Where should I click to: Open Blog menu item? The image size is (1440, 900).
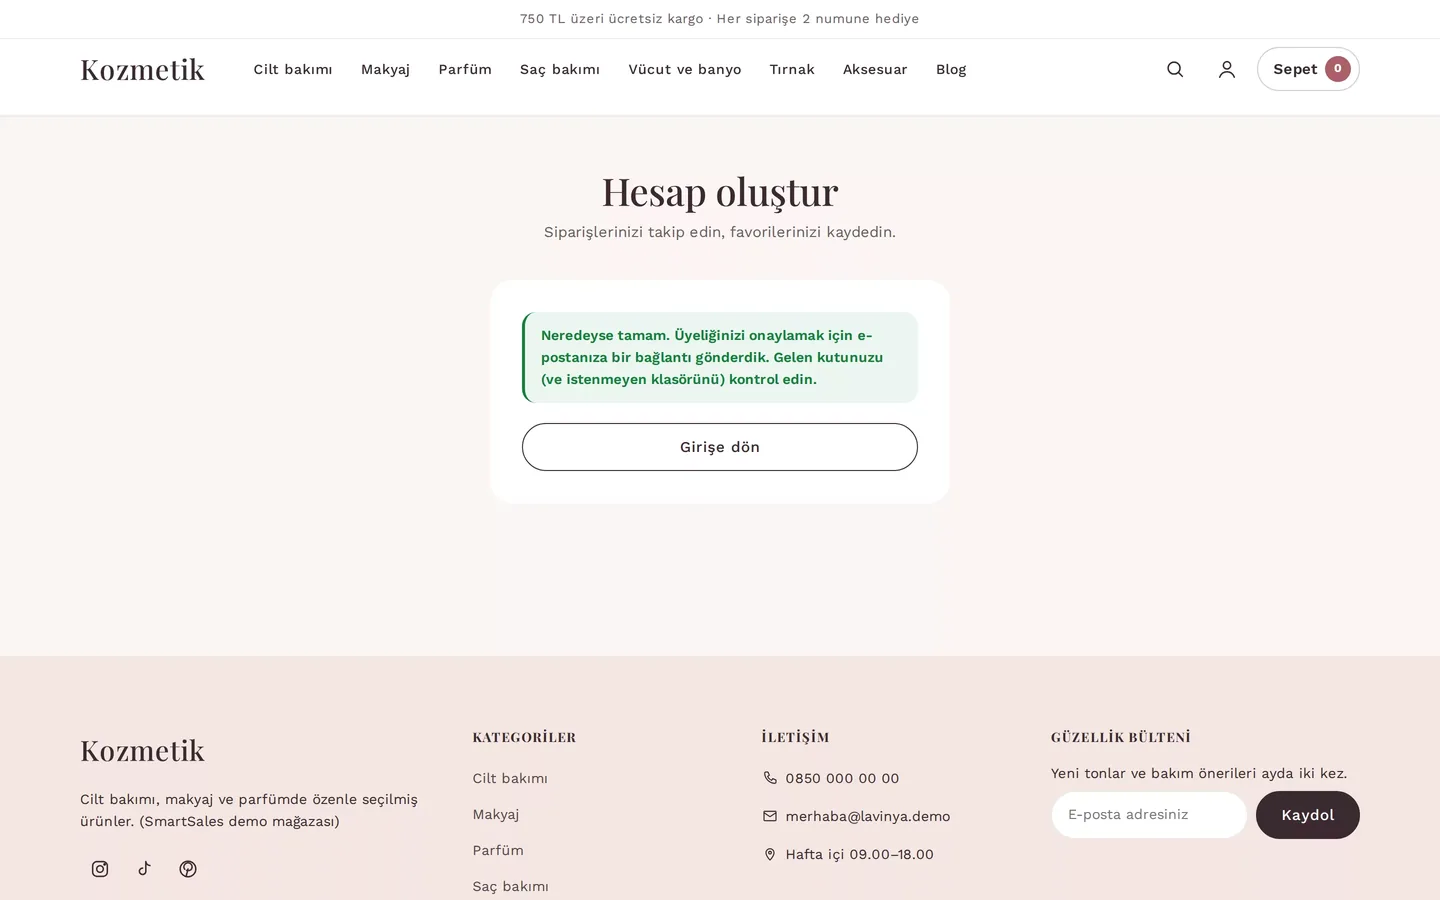tap(951, 69)
